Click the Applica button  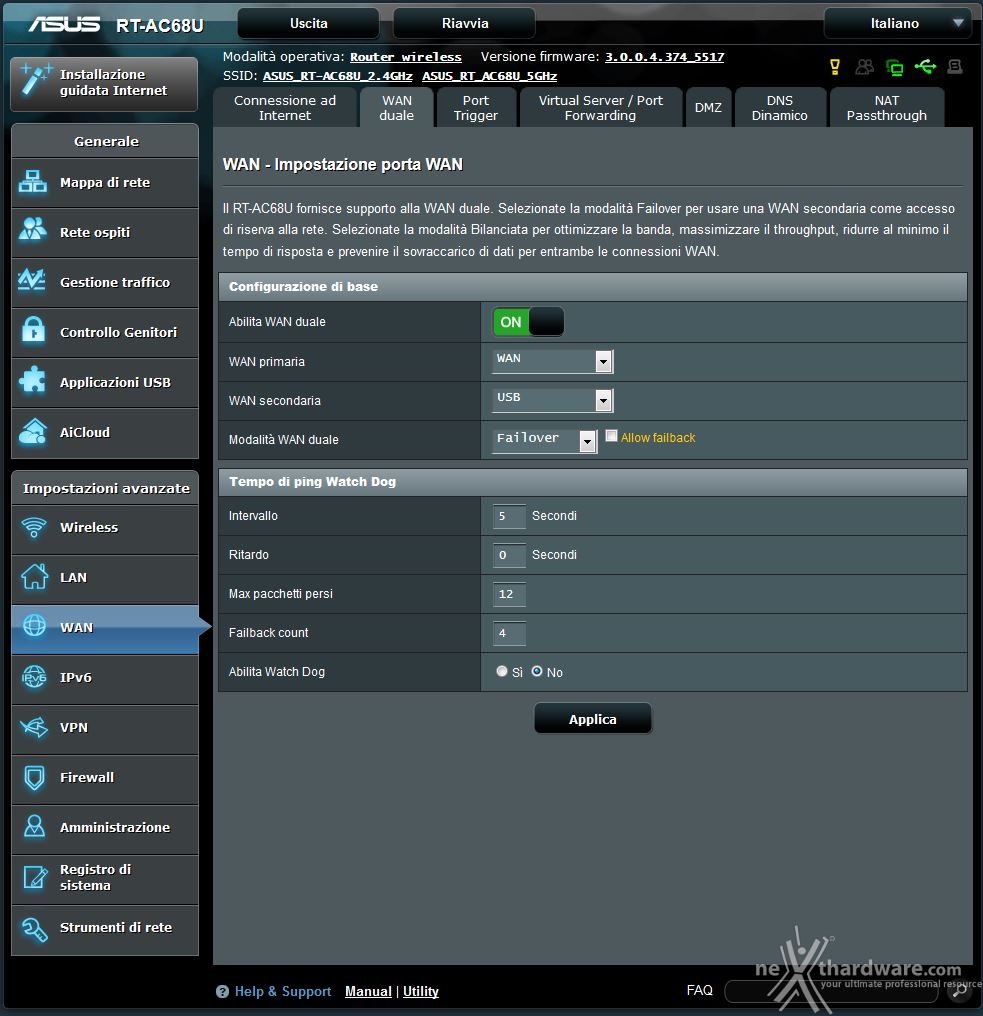click(593, 719)
